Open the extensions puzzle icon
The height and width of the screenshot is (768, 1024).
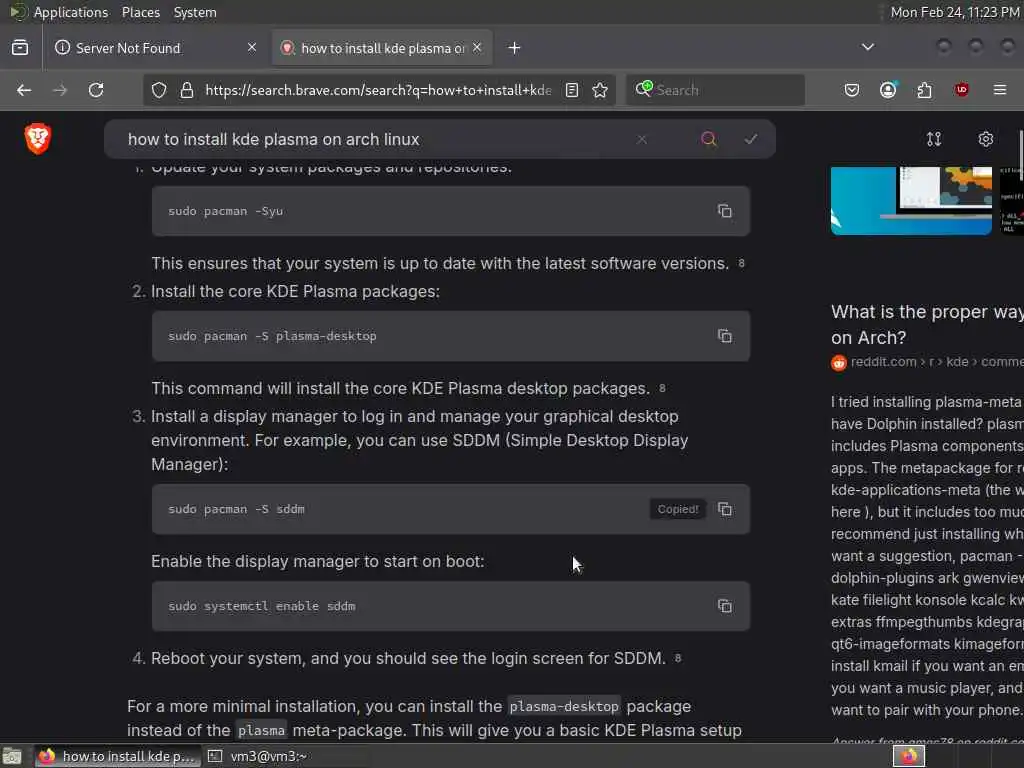point(924,90)
